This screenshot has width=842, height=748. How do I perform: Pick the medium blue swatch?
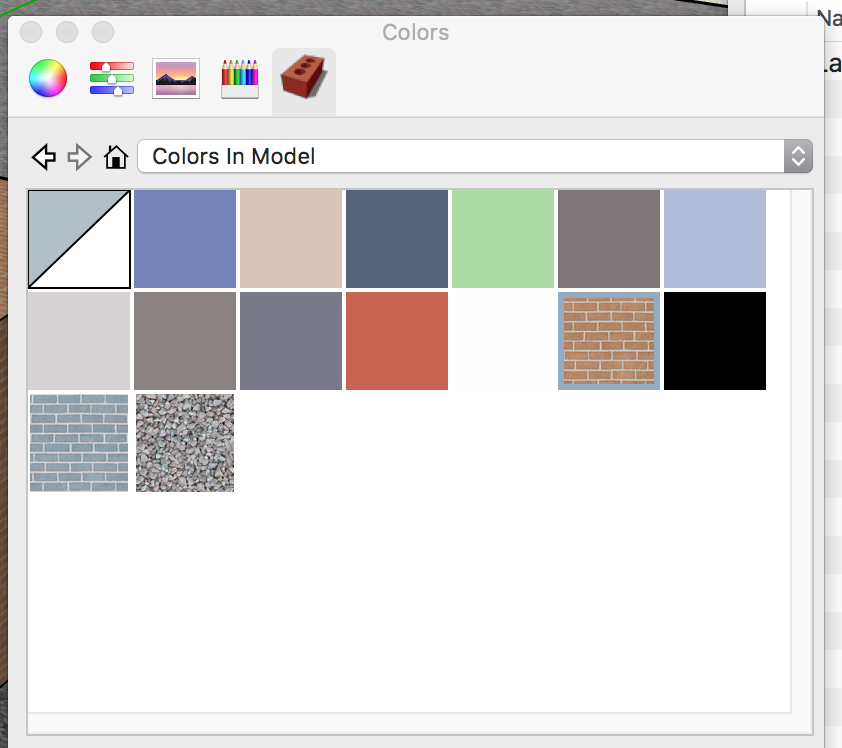[x=185, y=239]
